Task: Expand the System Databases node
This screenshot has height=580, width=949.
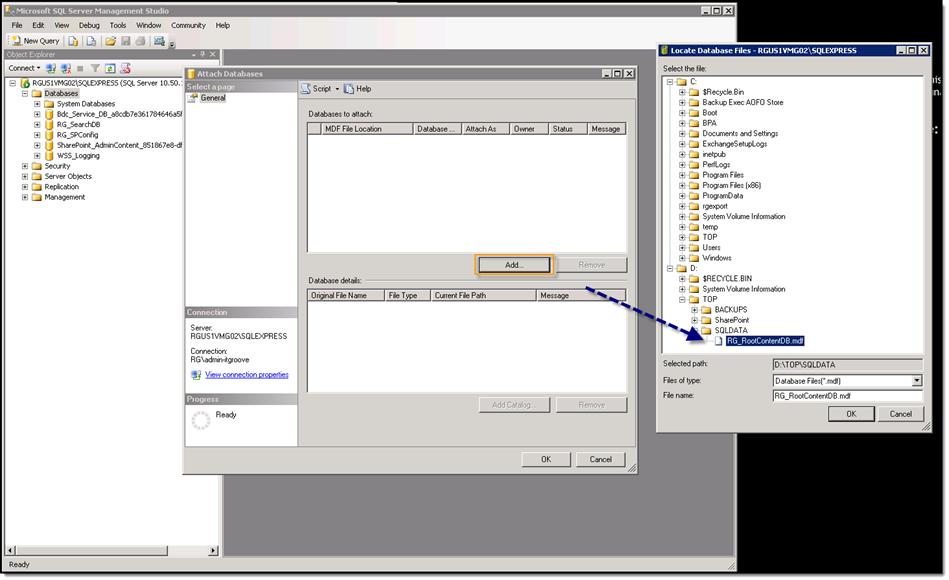Action: point(37,104)
